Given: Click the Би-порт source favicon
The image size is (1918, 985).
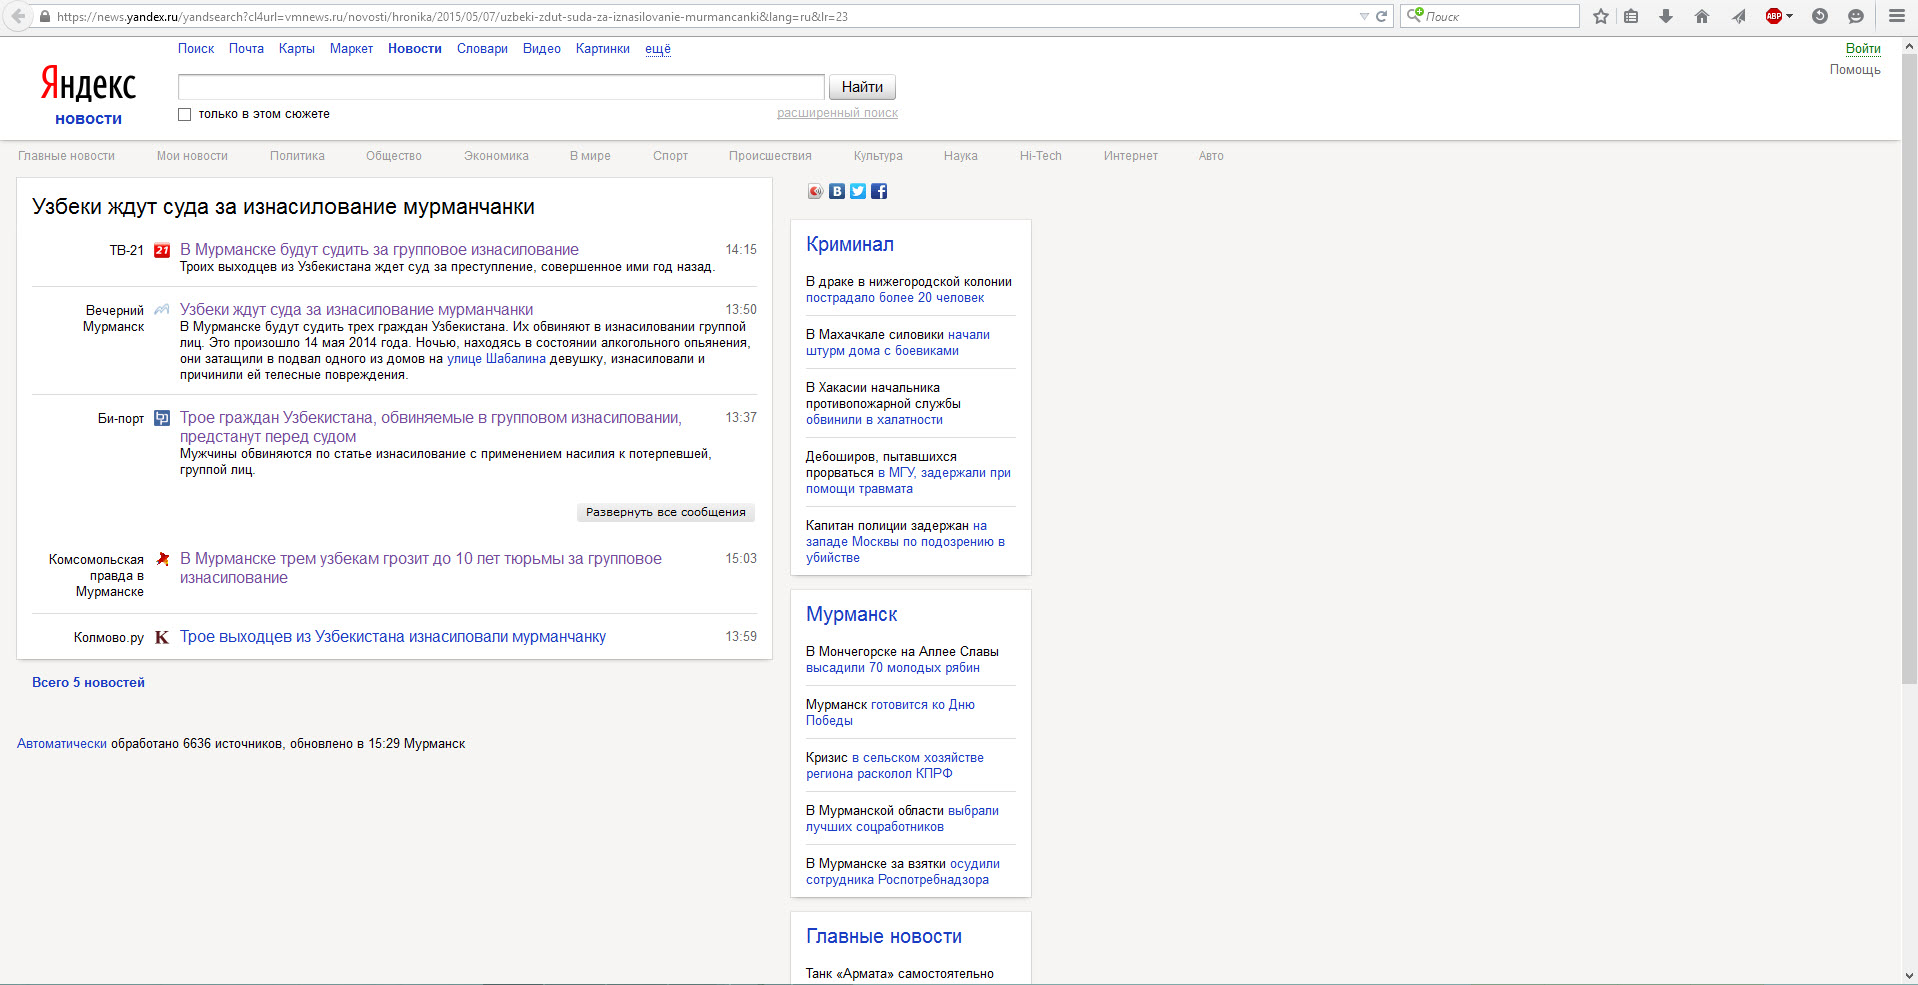Looking at the screenshot, I should click(162, 418).
